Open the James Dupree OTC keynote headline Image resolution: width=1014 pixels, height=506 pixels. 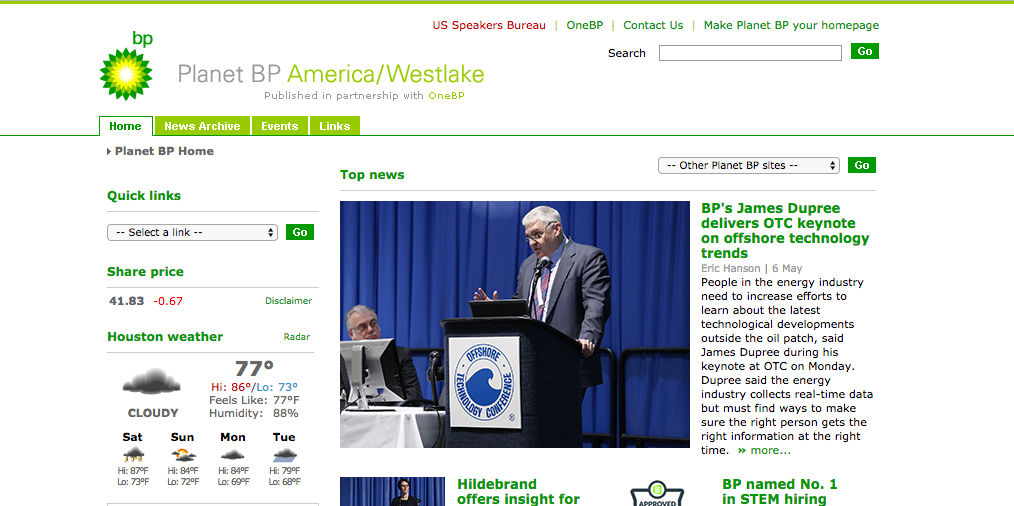(785, 230)
